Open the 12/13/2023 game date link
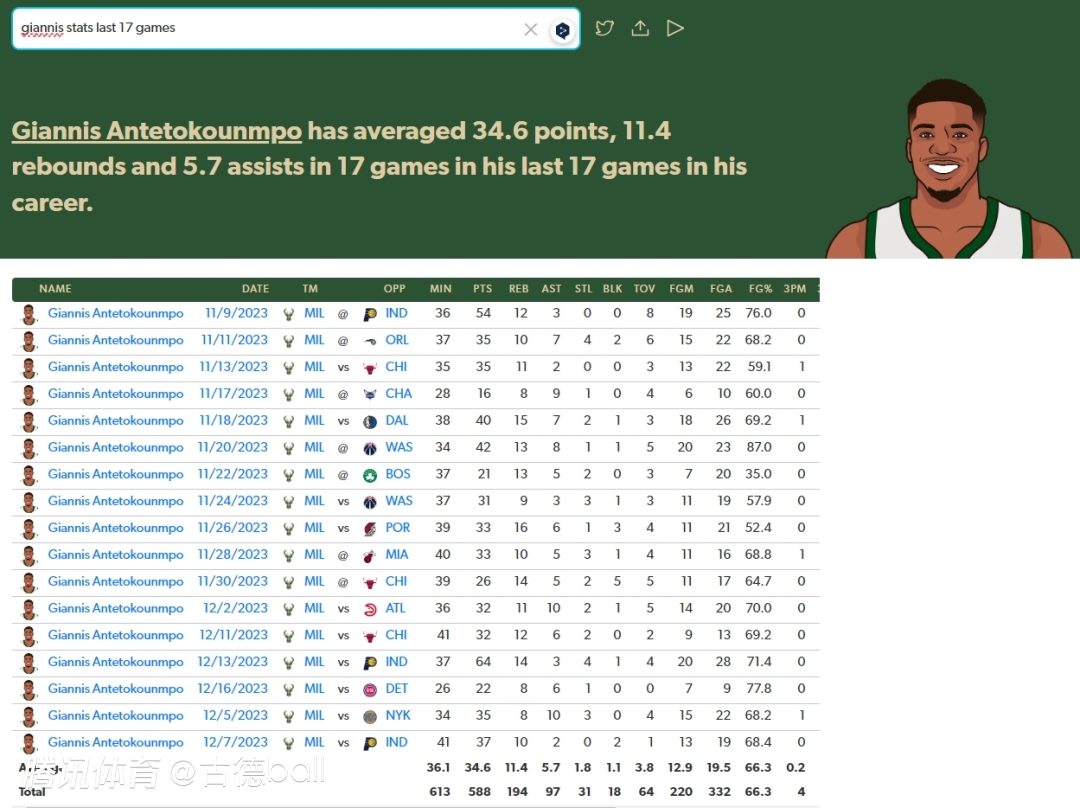This screenshot has width=1080, height=808. 232,662
